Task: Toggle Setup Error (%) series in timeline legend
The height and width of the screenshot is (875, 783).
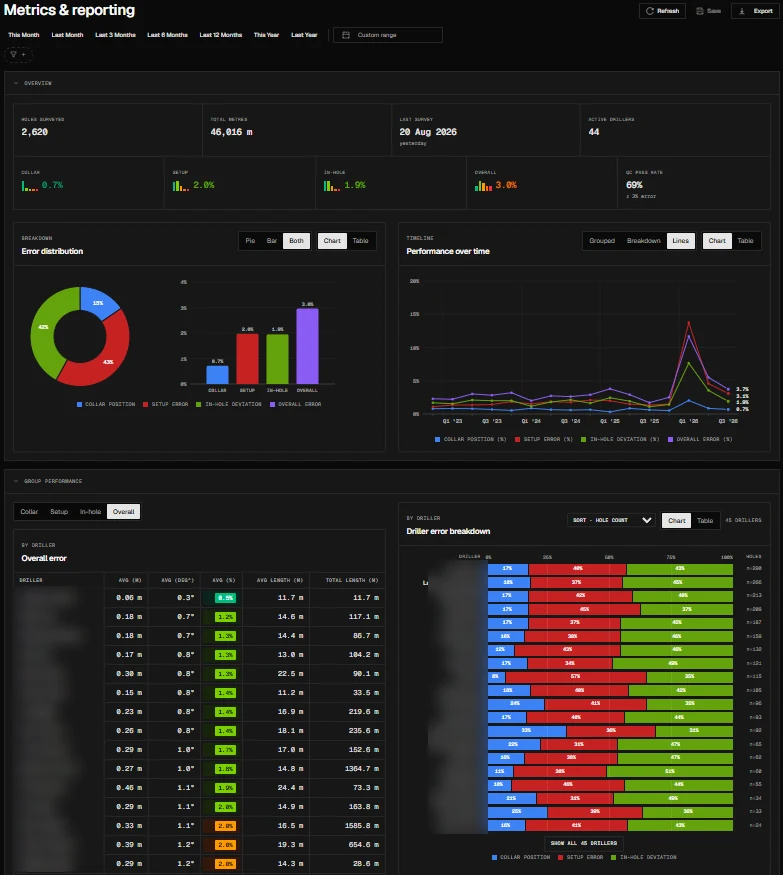Action: tap(544, 439)
